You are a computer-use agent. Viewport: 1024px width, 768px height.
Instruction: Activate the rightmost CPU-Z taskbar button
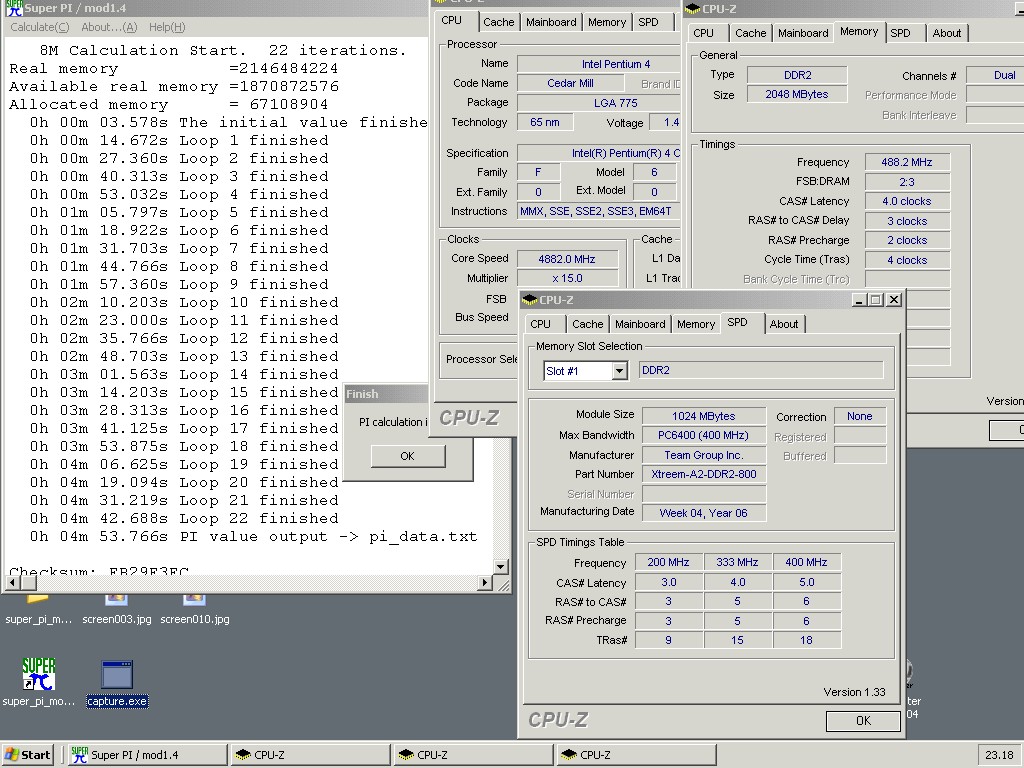pyautogui.click(x=637, y=755)
